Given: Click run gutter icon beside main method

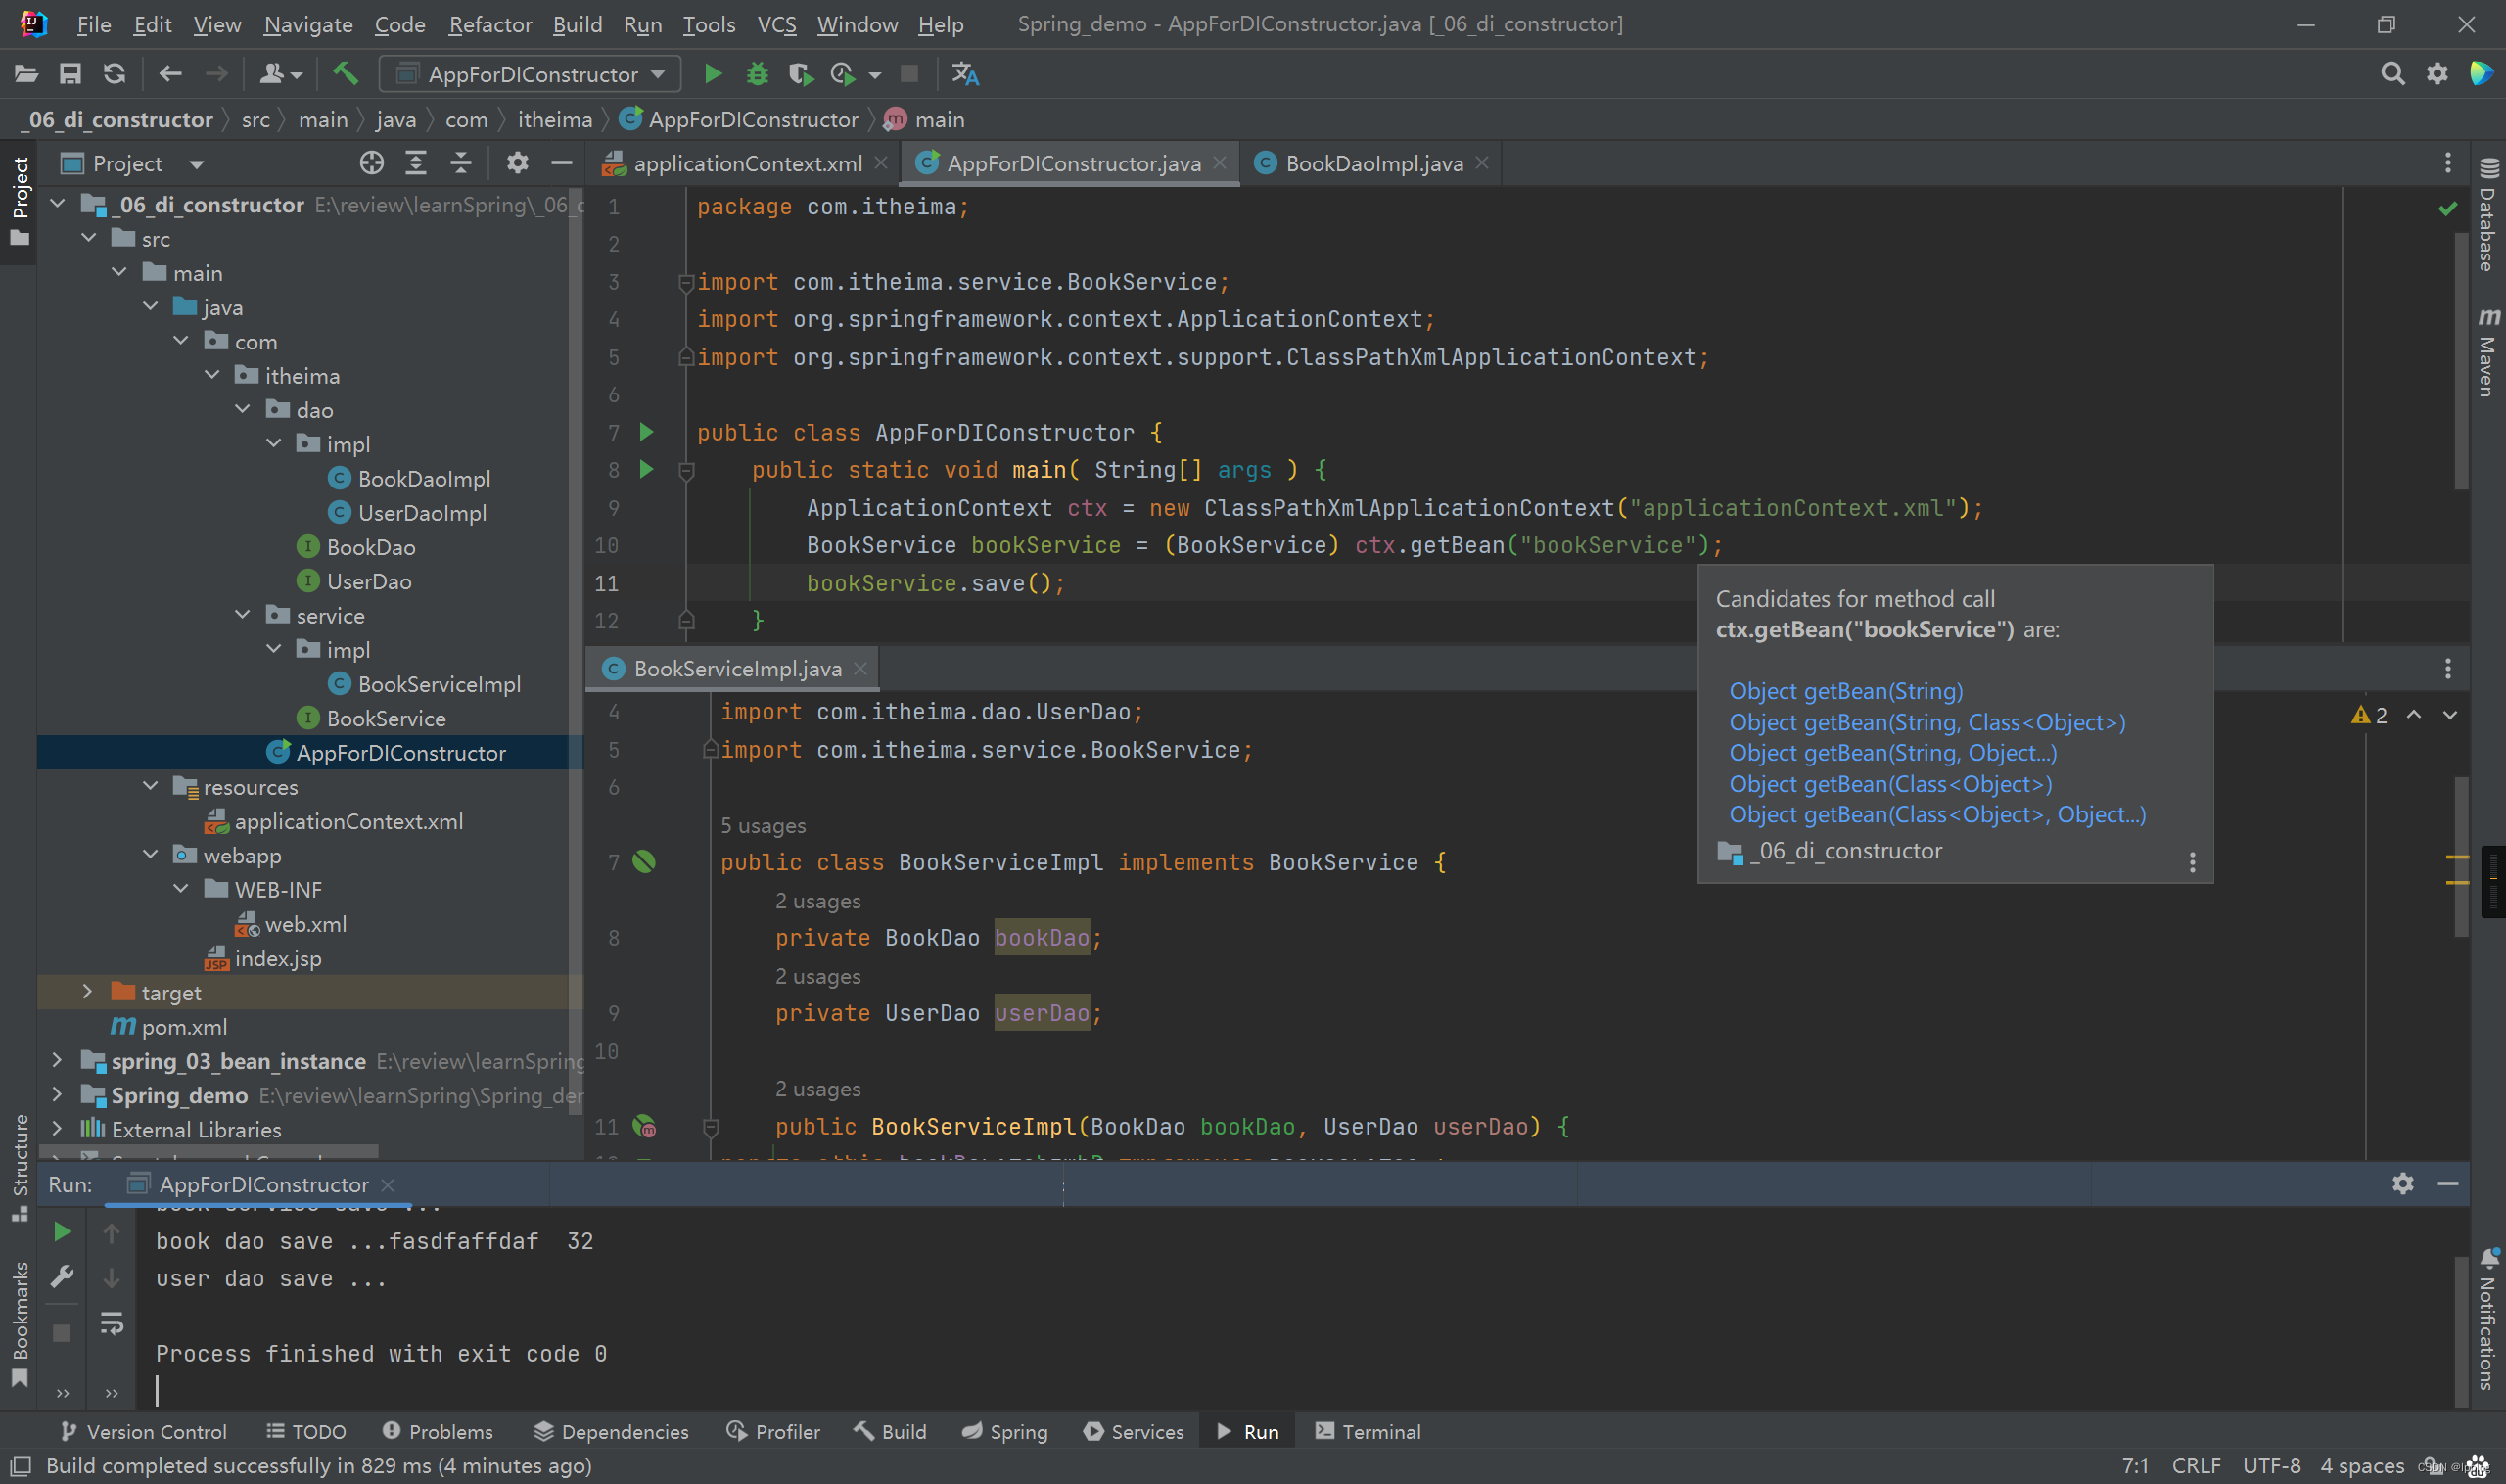Looking at the screenshot, I should [646, 469].
